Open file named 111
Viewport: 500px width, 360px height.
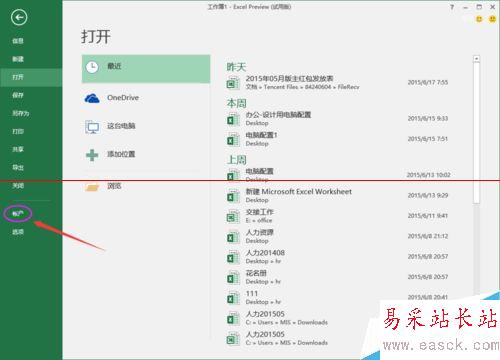[252, 293]
